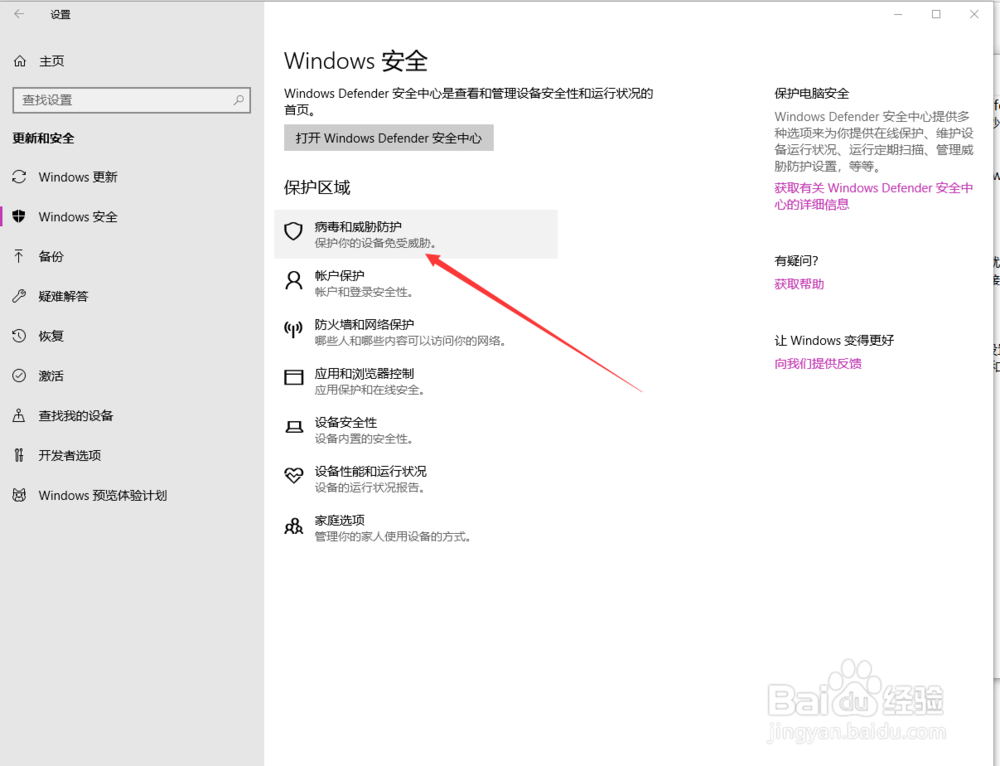Open 开发者选项 developer page
The image size is (1000, 766).
[132, 455]
